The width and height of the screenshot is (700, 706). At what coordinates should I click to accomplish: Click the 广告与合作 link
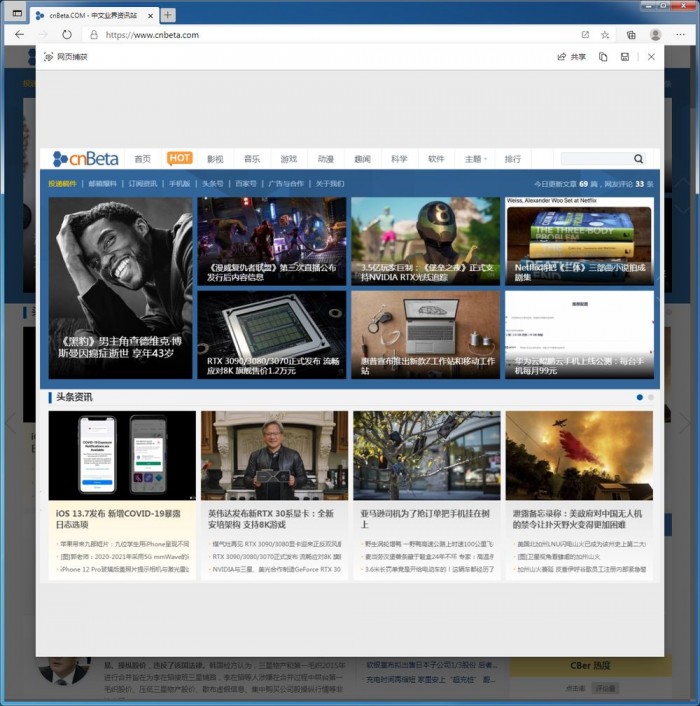[286, 184]
